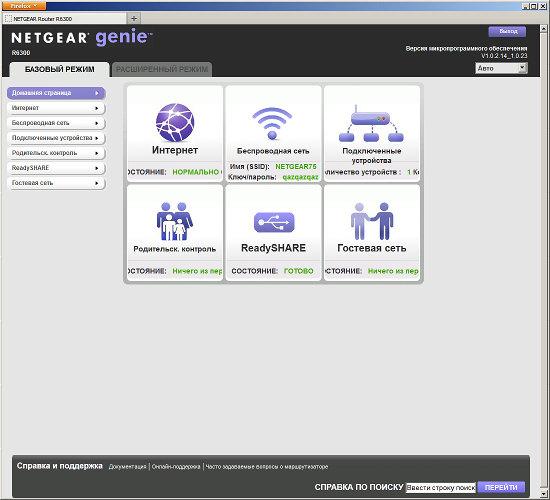This screenshot has height=500, width=550.
Task: Click the Справка и поддержка heading
Action: [x=60, y=466]
